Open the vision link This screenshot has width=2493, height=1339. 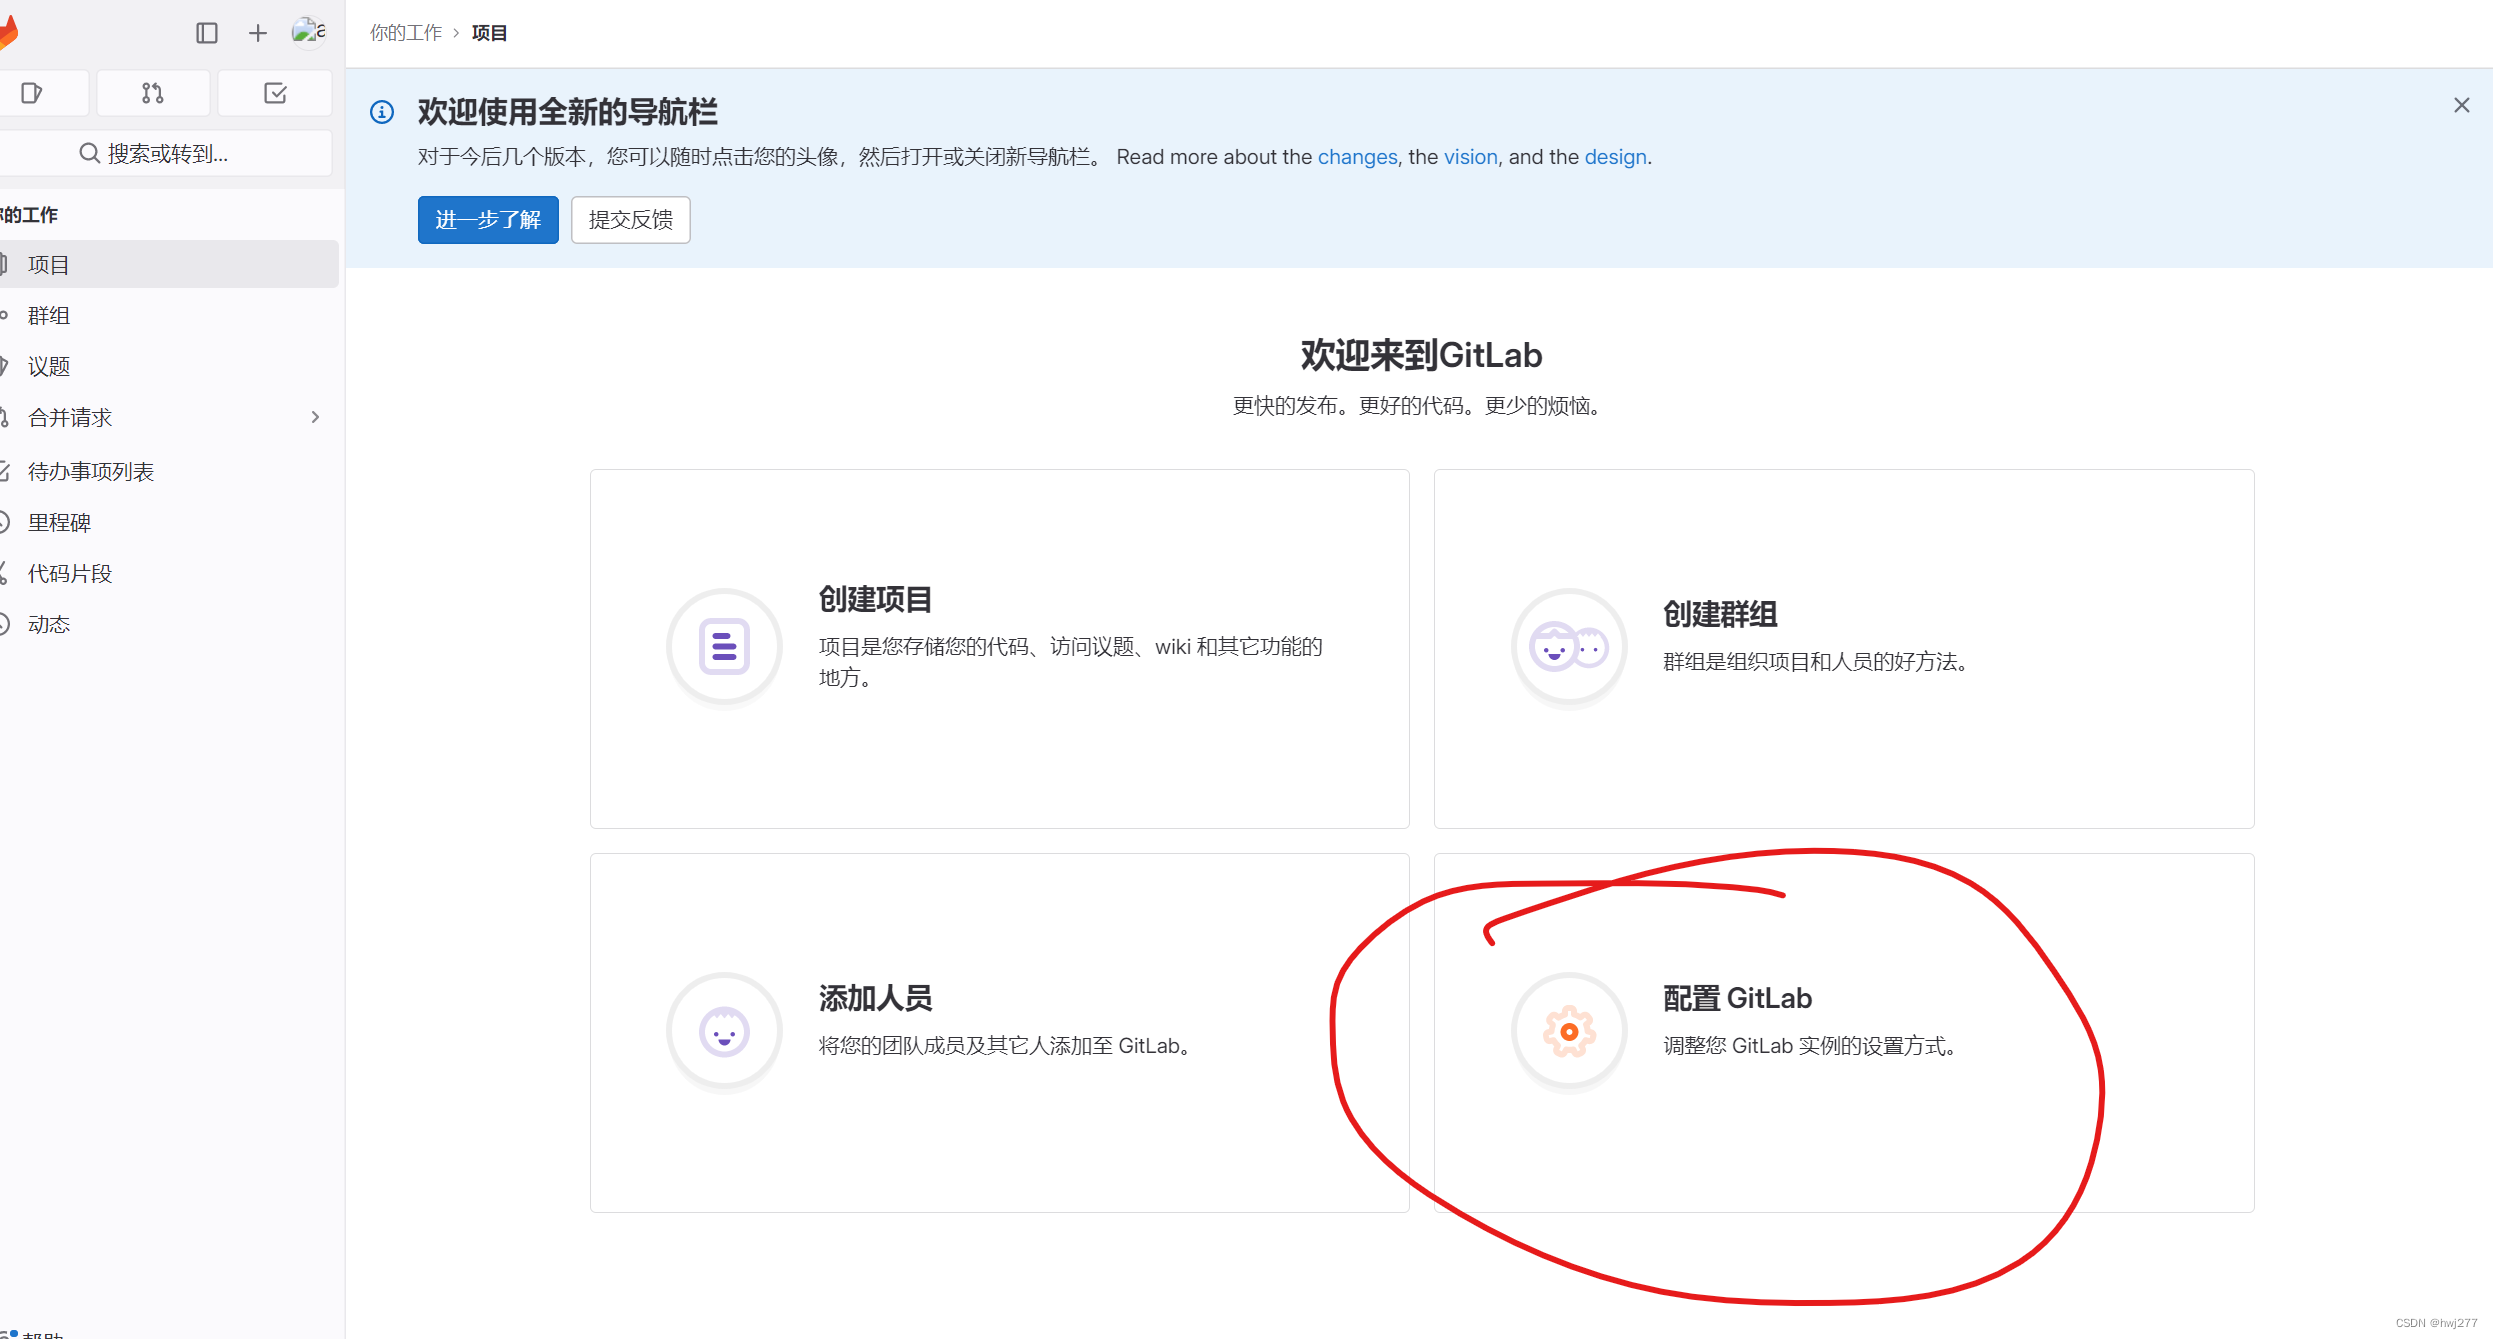(1470, 157)
